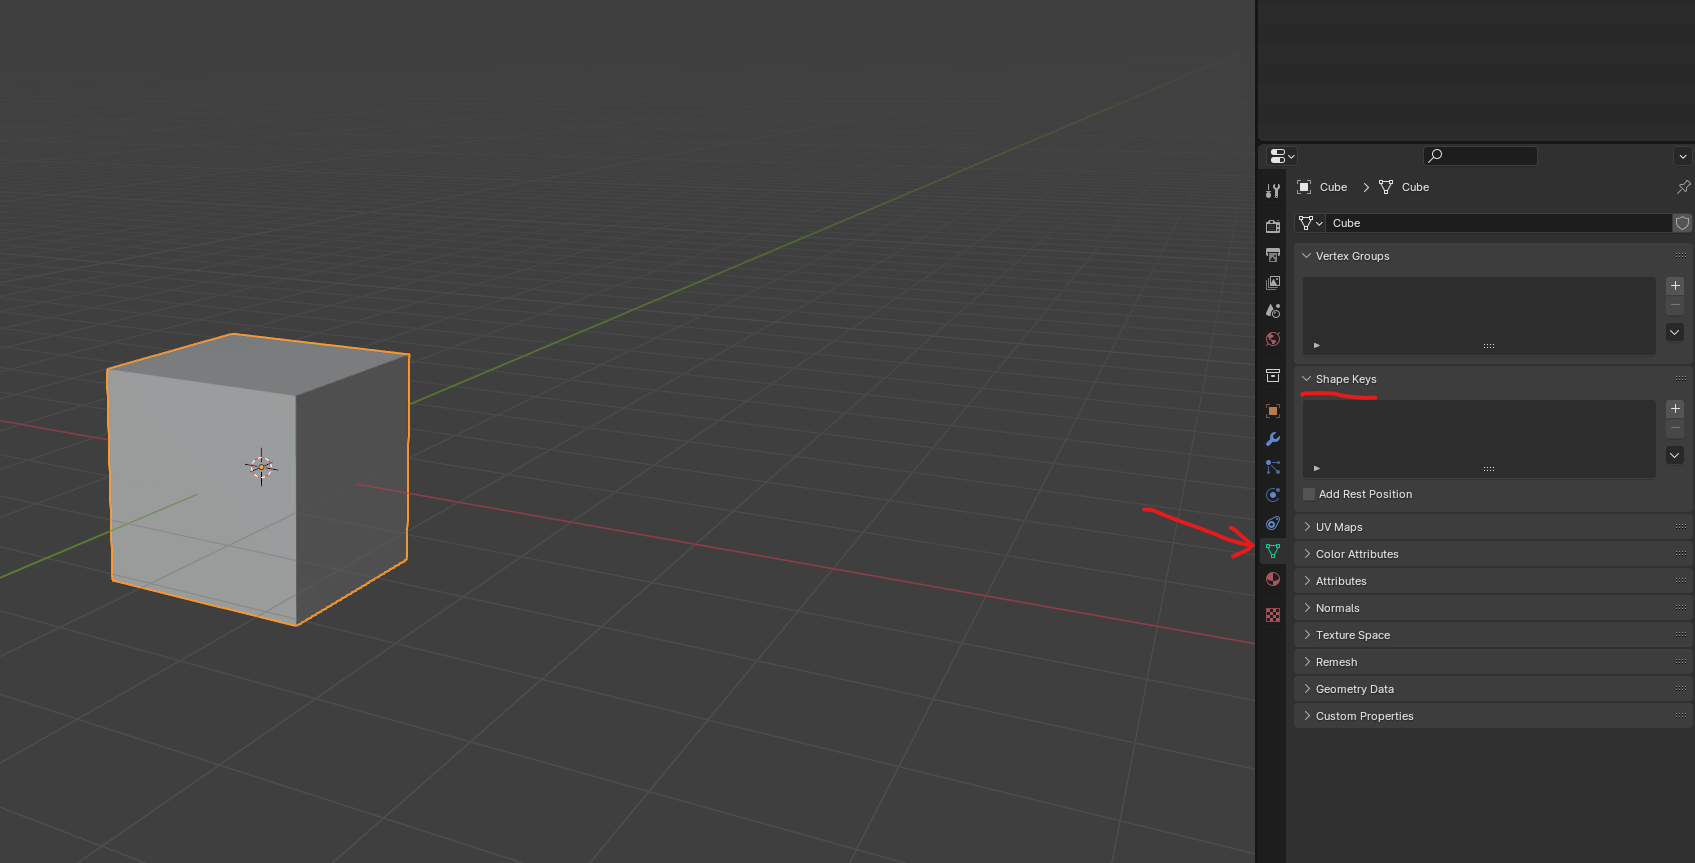This screenshot has height=863, width=1695.
Task: Click the Shape Keys list resize grip
Action: (1489, 469)
